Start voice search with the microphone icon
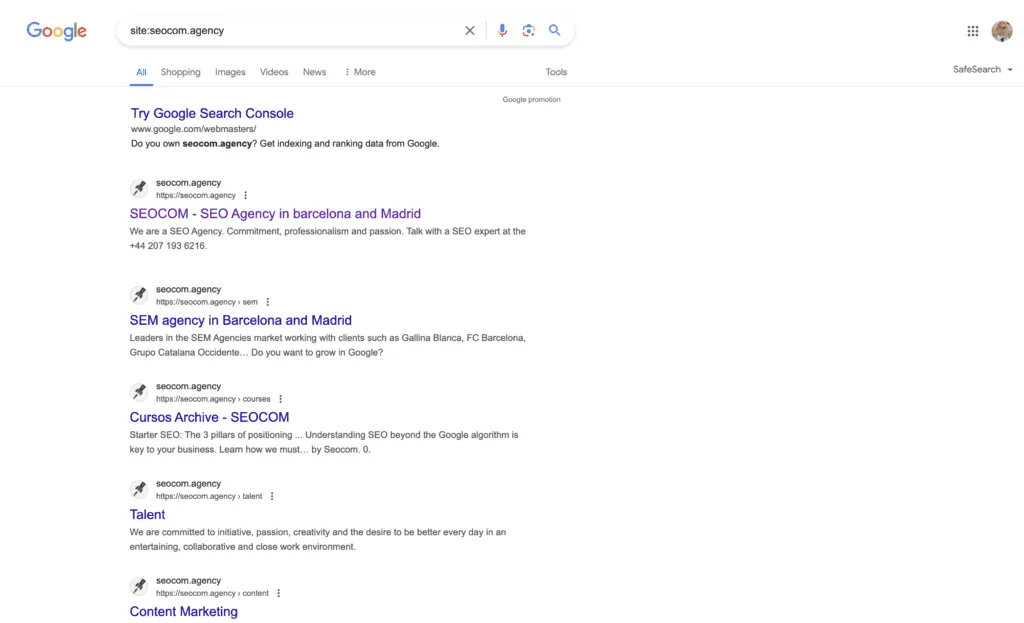Viewport: 1024px width, 623px height. [x=502, y=31]
